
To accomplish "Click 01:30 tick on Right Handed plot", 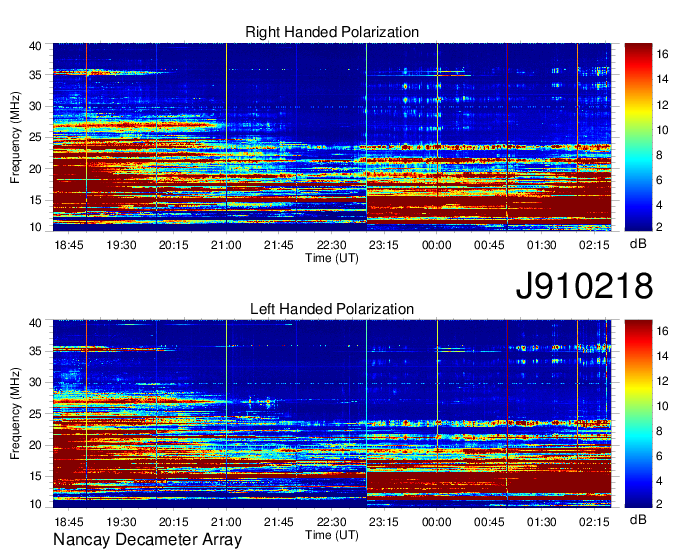I will (x=542, y=245).
